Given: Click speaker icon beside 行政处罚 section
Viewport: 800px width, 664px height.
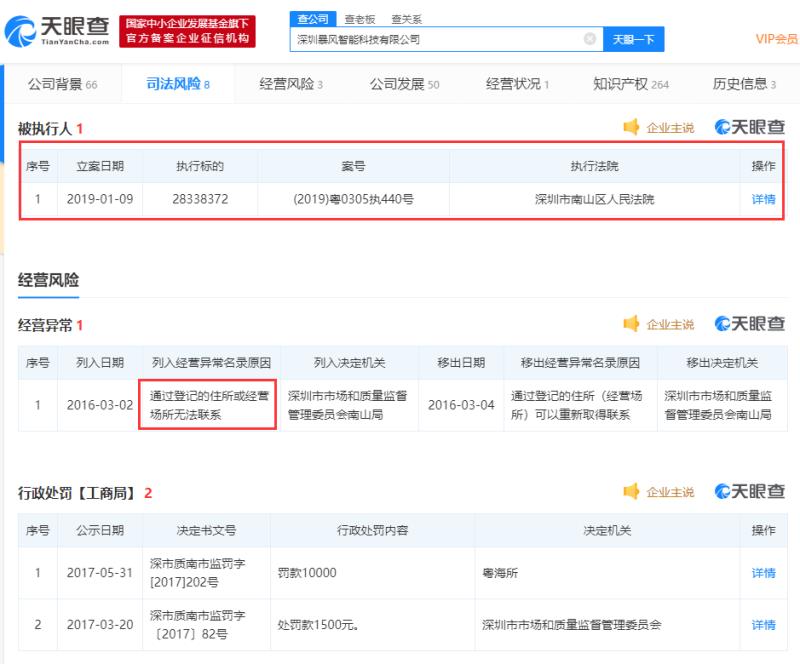Looking at the screenshot, I should [631, 491].
